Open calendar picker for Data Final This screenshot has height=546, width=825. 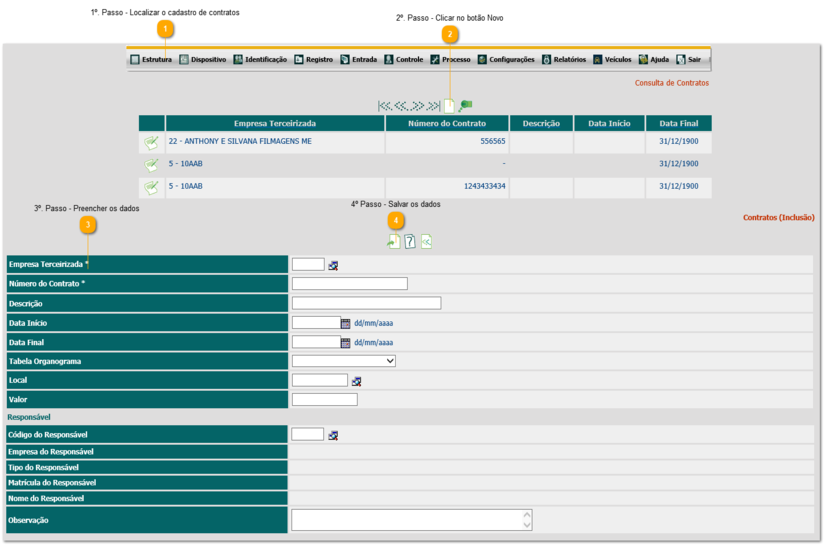(x=345, y=343)
